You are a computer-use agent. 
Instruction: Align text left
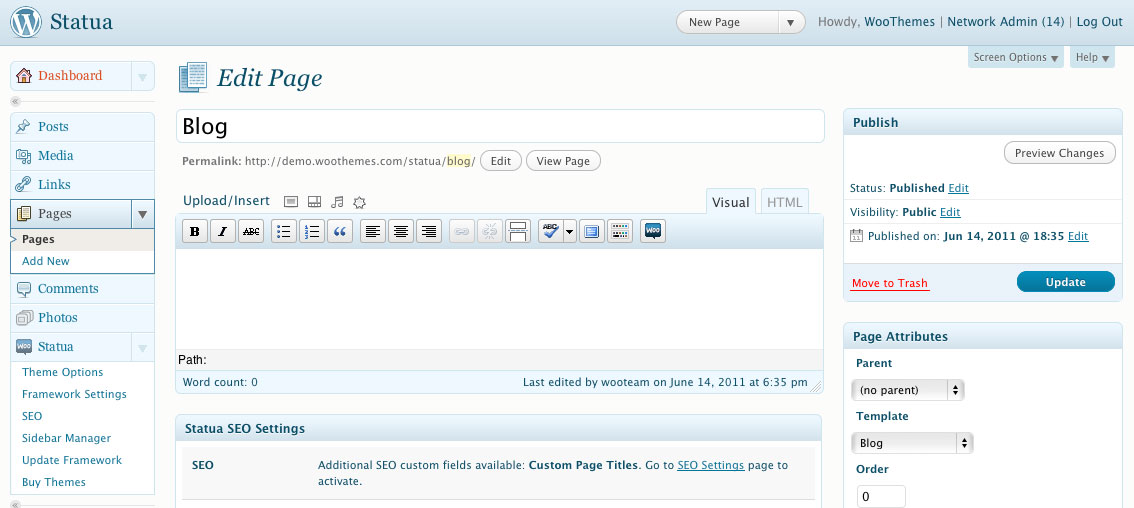[372, 232]
